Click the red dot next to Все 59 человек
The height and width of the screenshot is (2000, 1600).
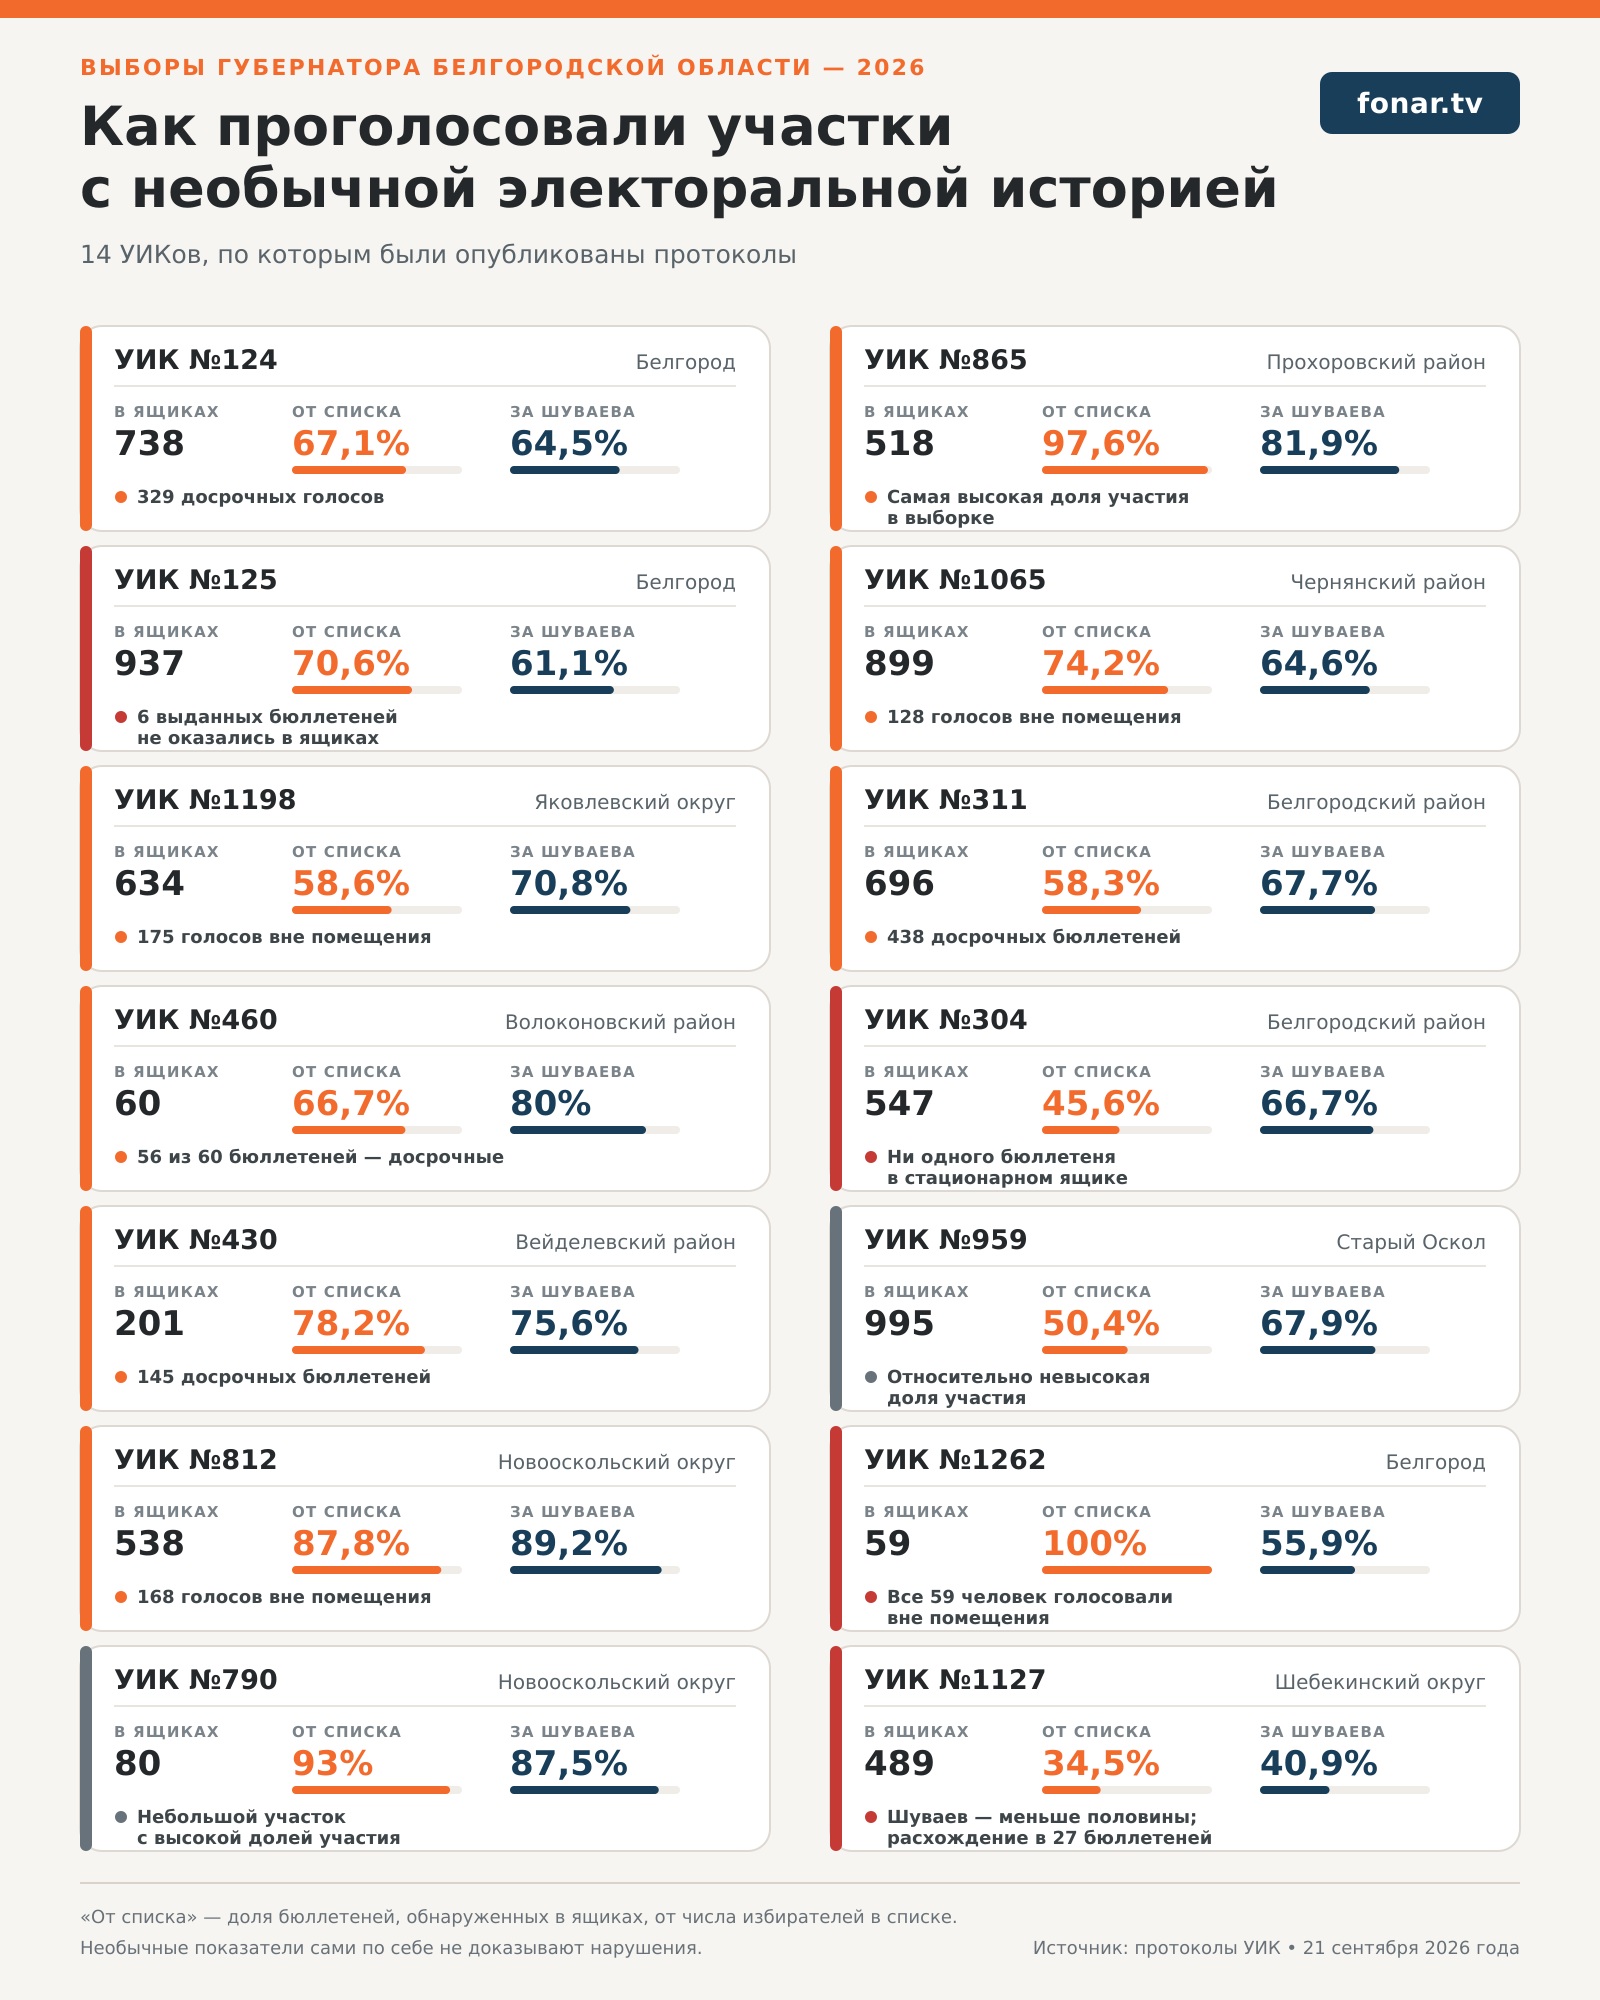[871, 1597]
